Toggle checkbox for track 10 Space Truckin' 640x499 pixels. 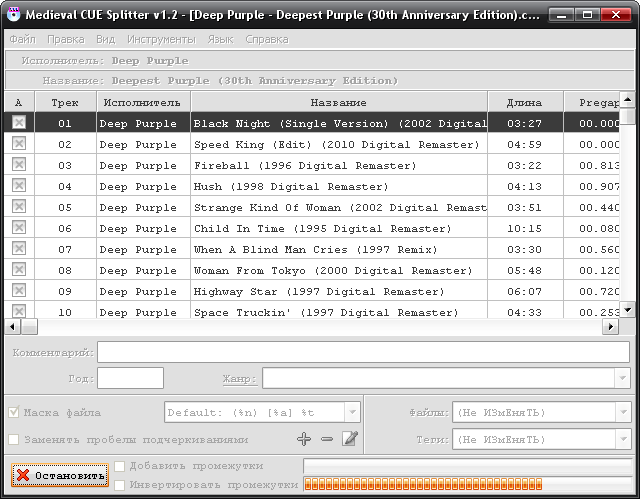[x=19, y=311]
